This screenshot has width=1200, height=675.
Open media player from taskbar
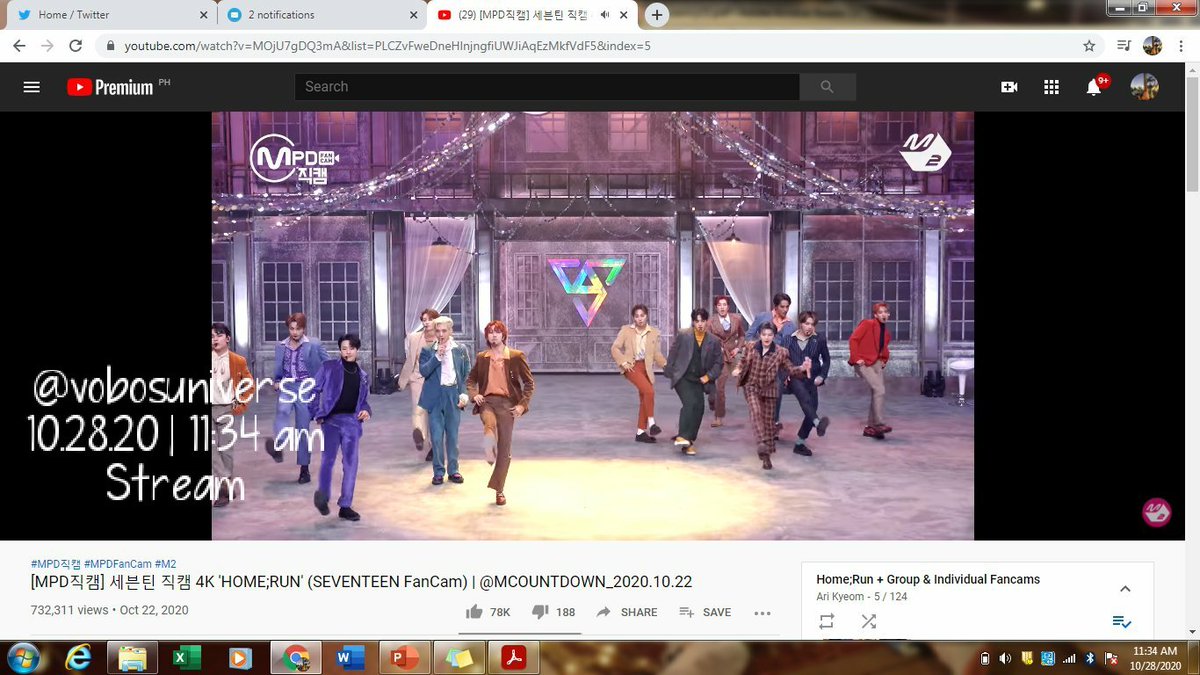click(x=240, y=658)
